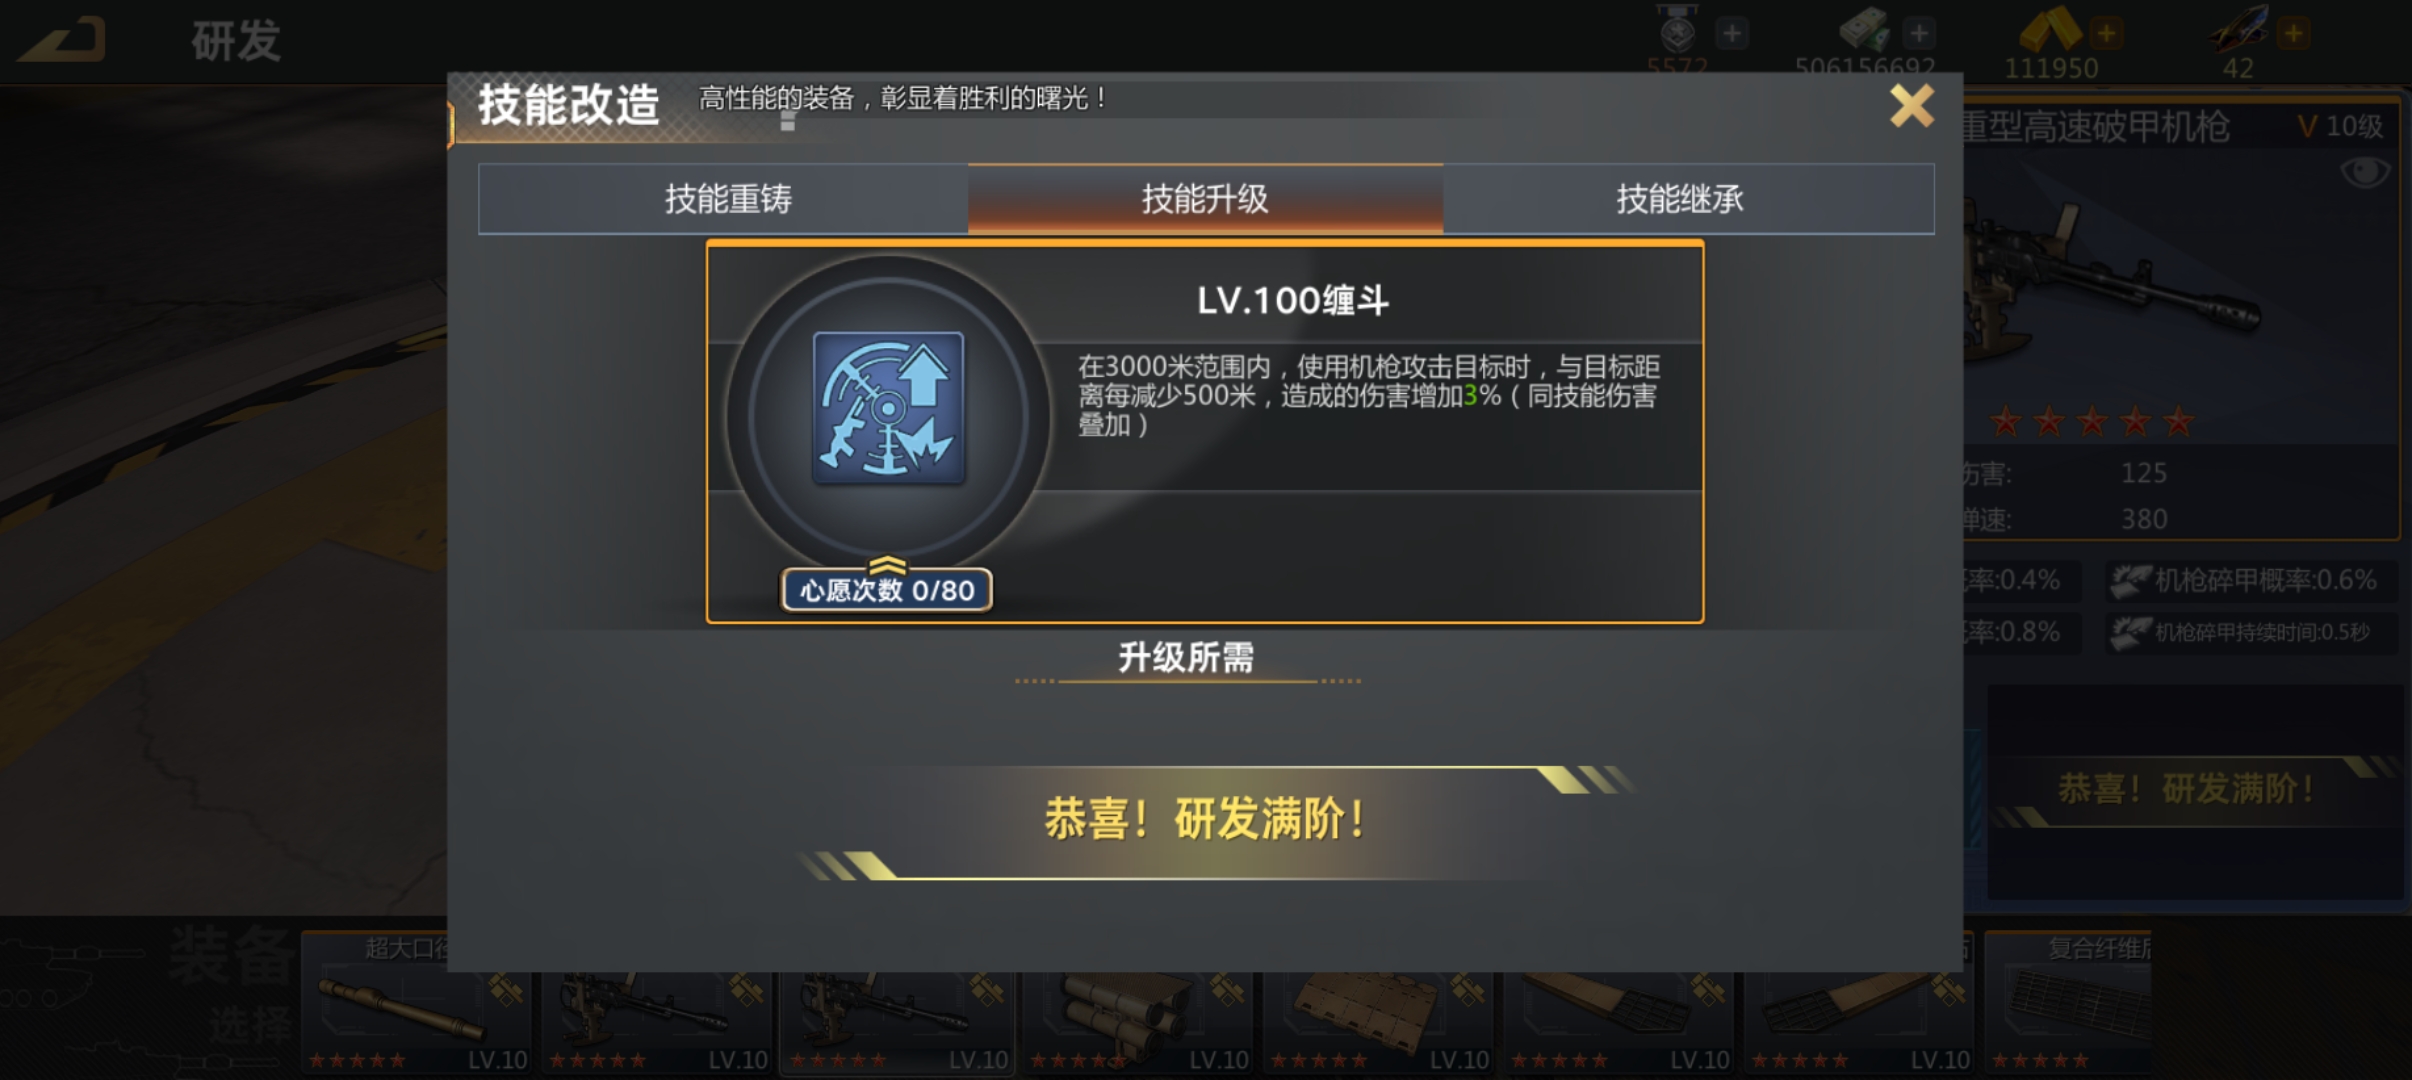Screen dimensions: 2412x1080
Task: Add medals with the plus icon
Action: pos(1731,33)
